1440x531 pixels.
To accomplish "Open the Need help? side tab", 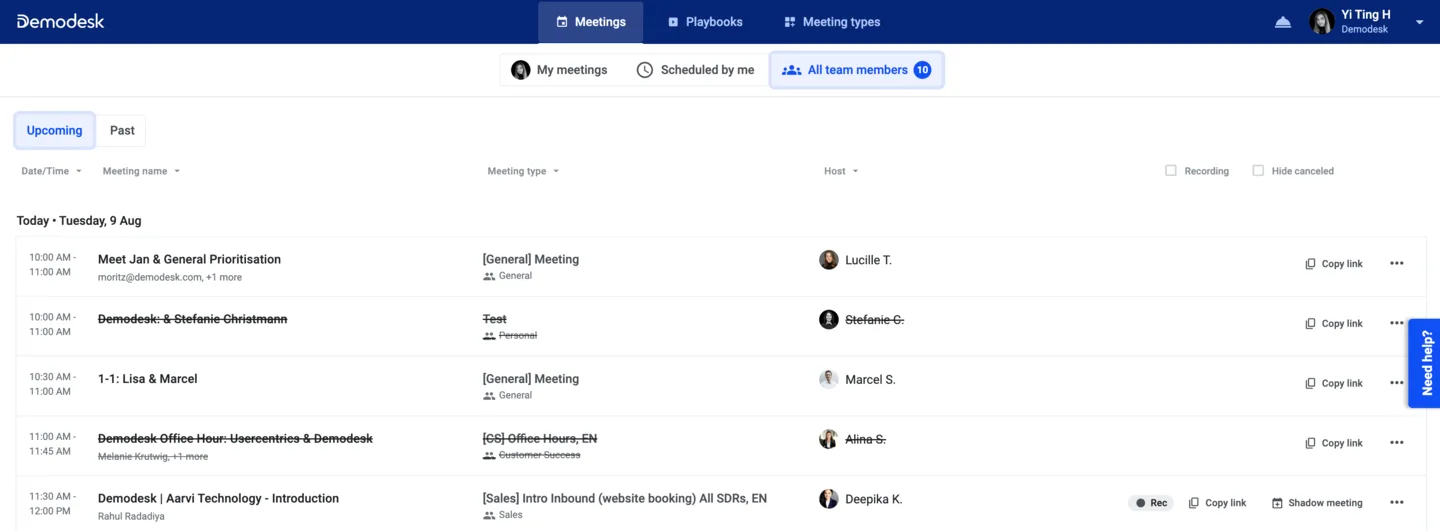I will point(1425,363).
